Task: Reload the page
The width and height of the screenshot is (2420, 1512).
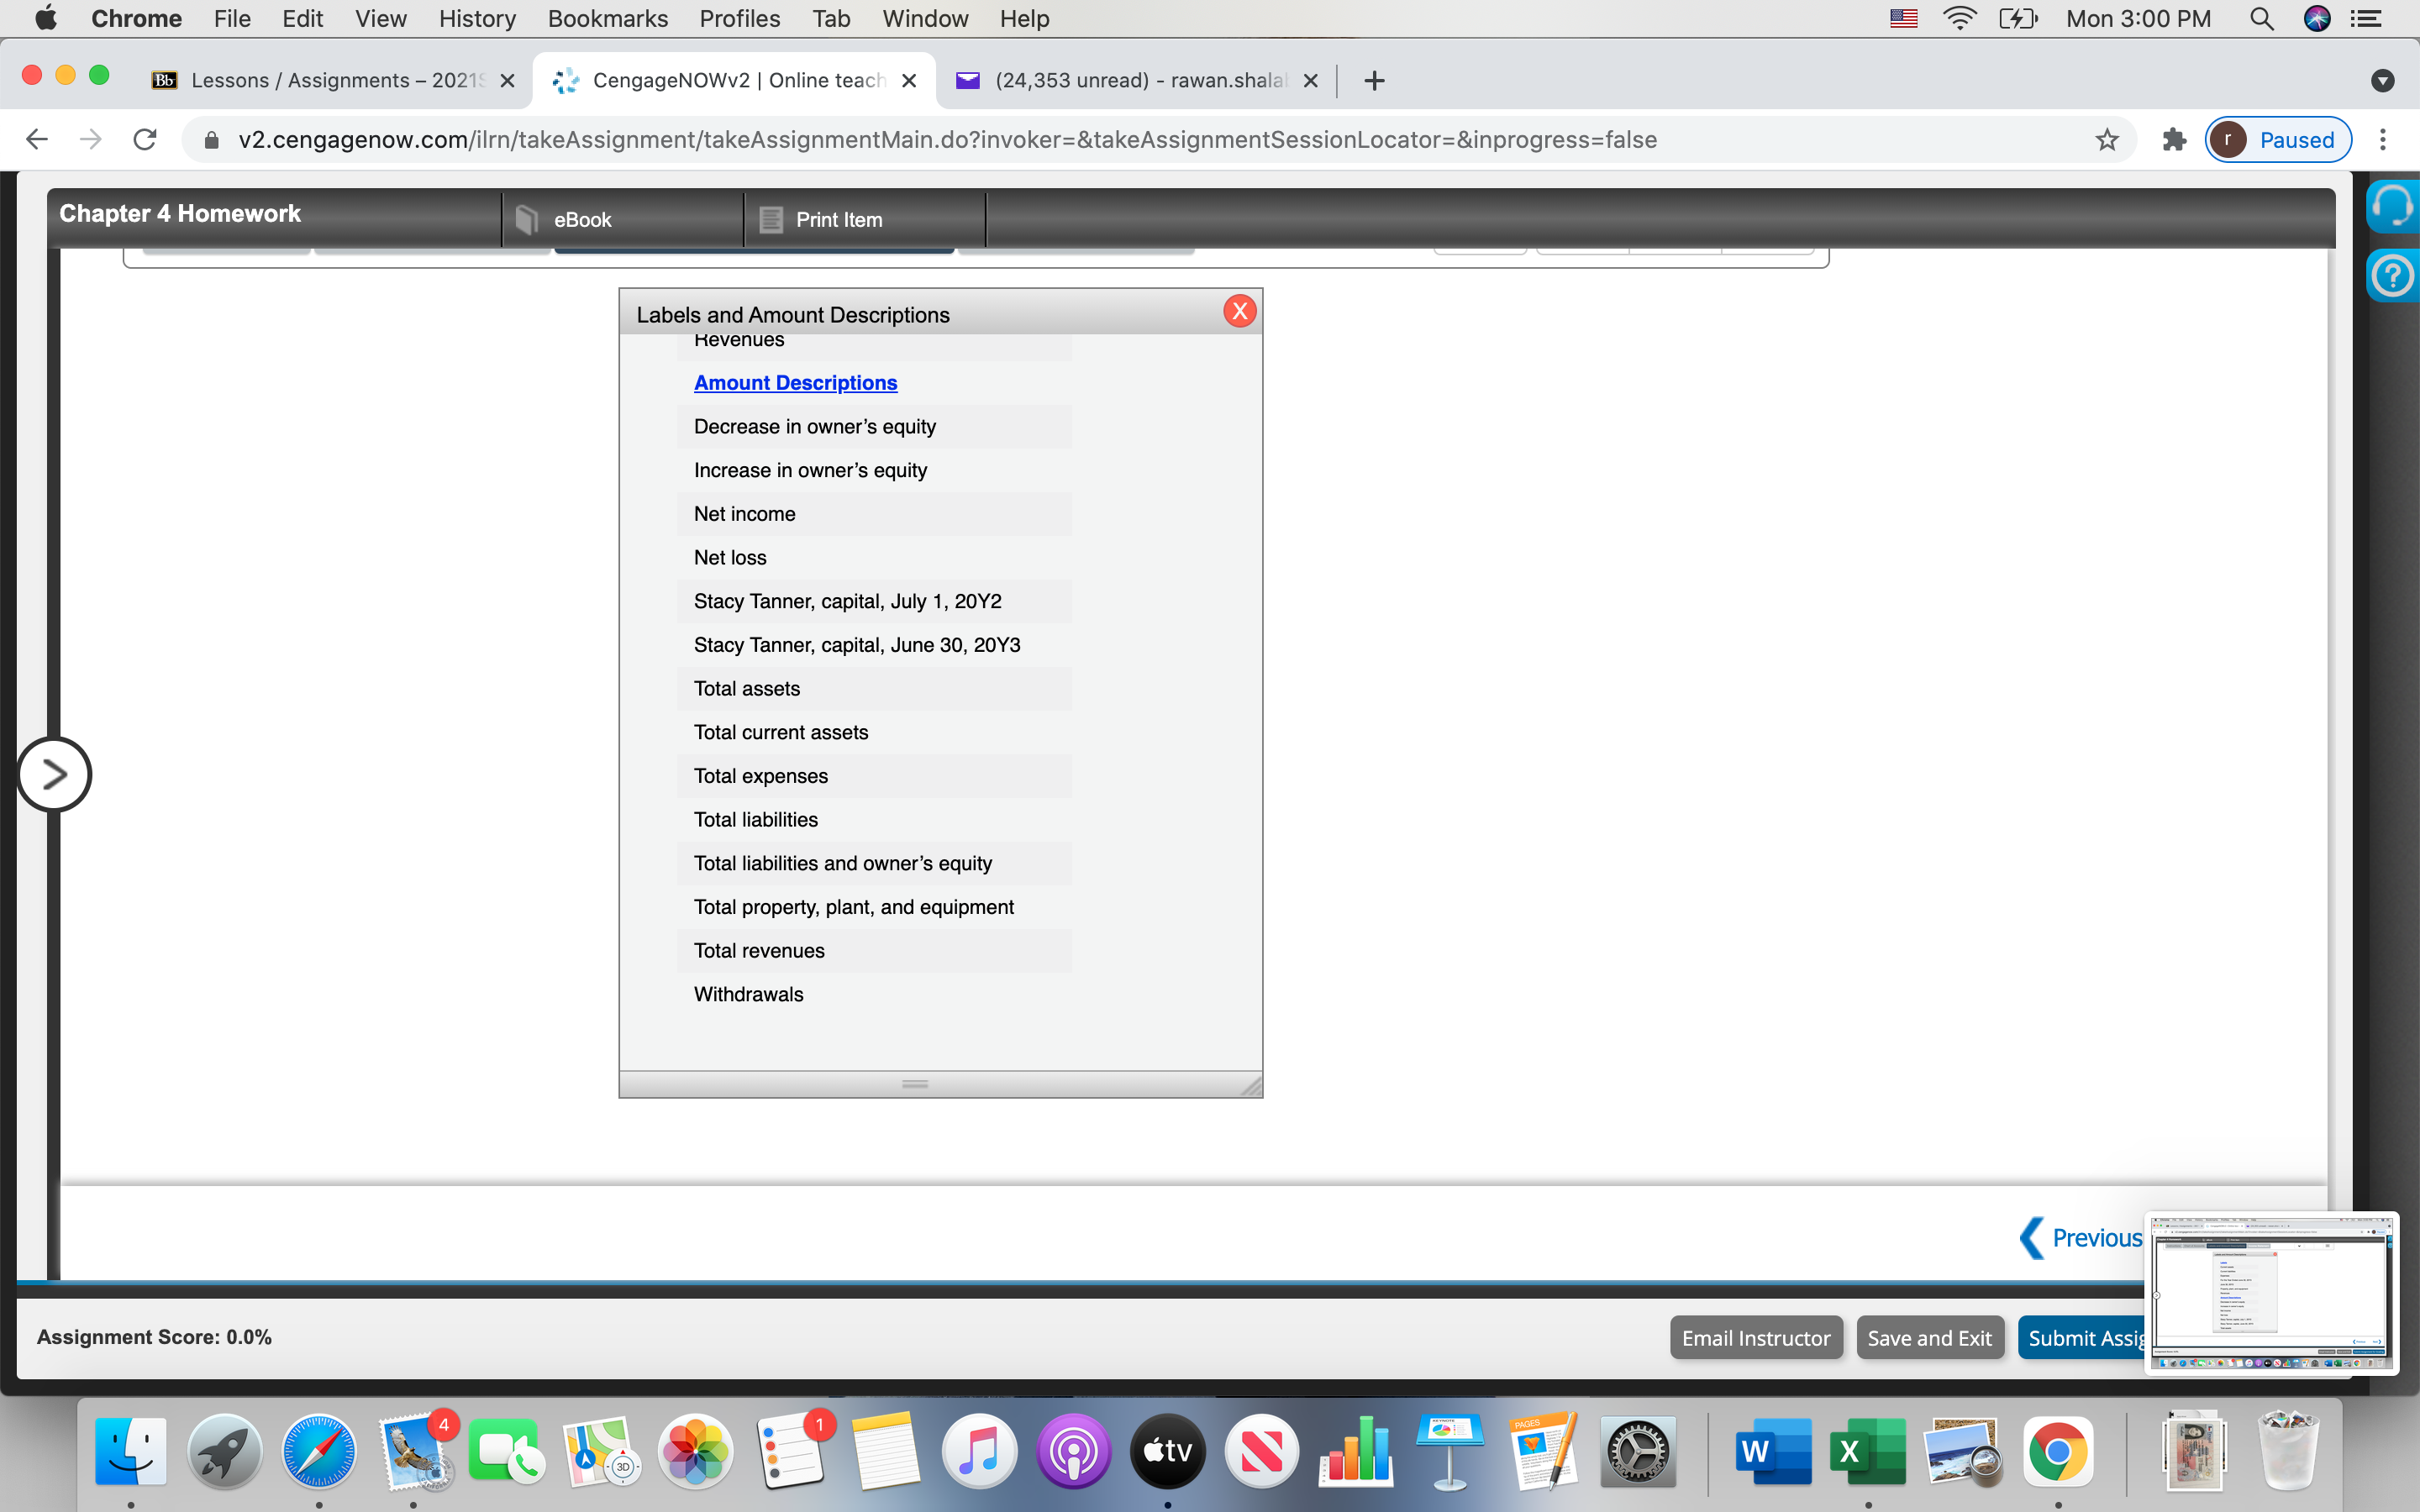Action: click(x=146, y=140)
